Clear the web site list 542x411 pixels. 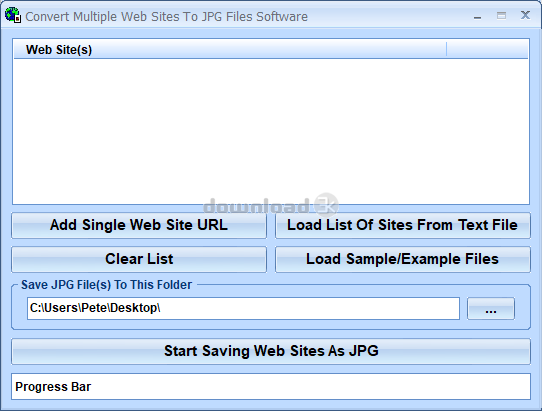pos(139,259)
